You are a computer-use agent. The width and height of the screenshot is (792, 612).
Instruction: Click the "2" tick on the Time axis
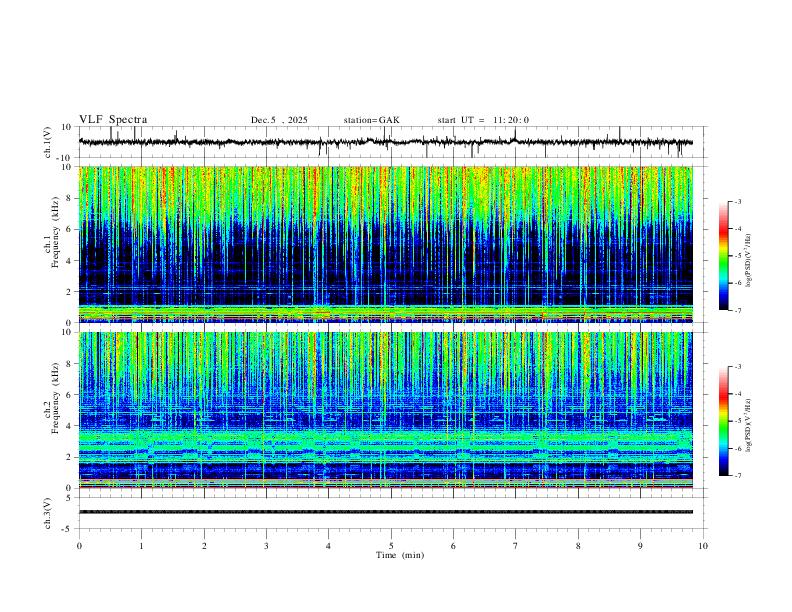[x=204, y=546]
